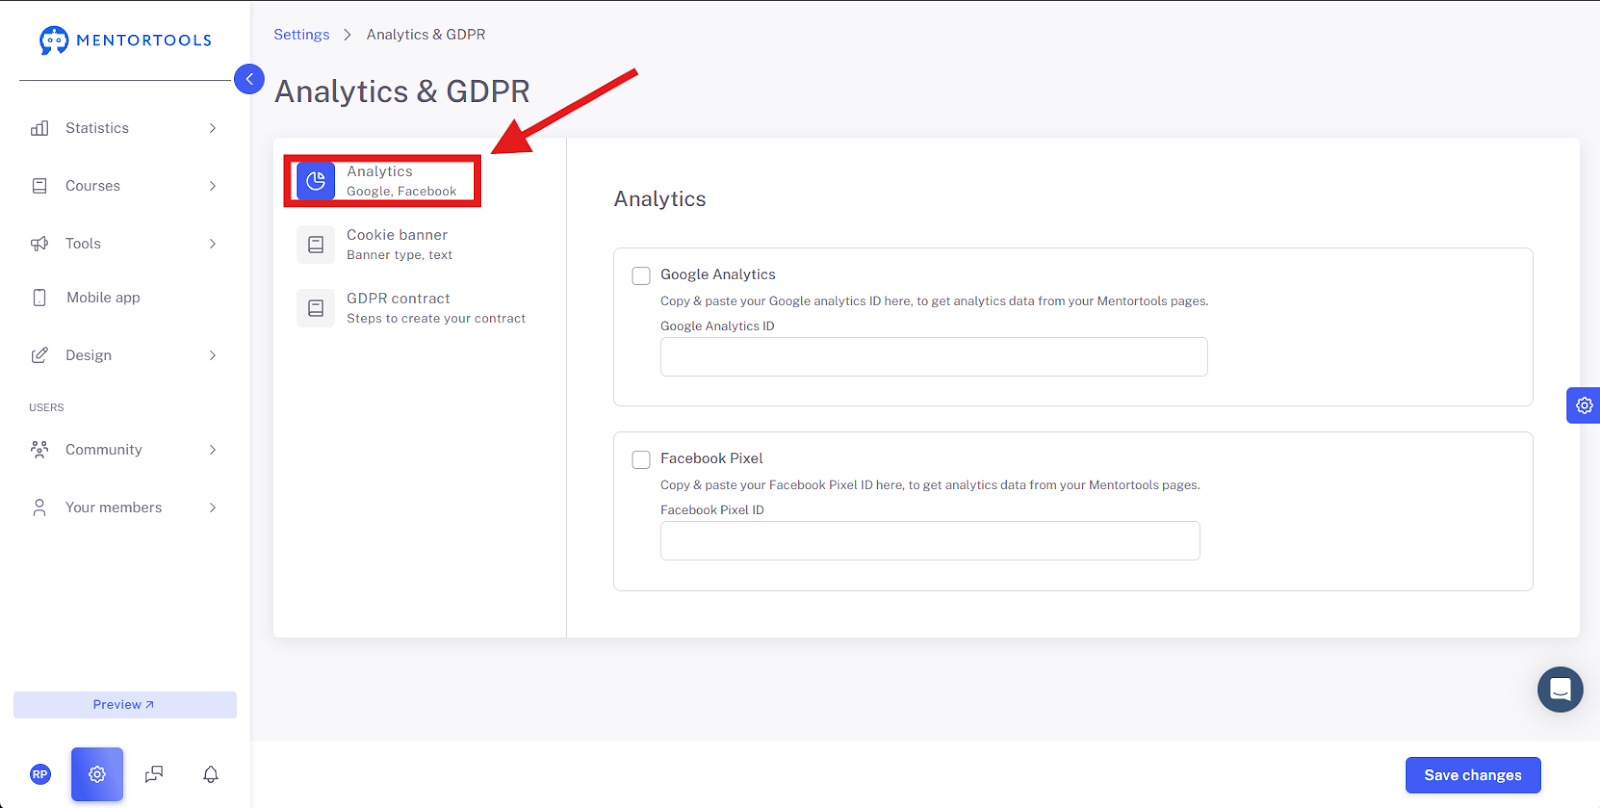Click the Preview button
This screenshot has width=1600, height=808.
125,705
